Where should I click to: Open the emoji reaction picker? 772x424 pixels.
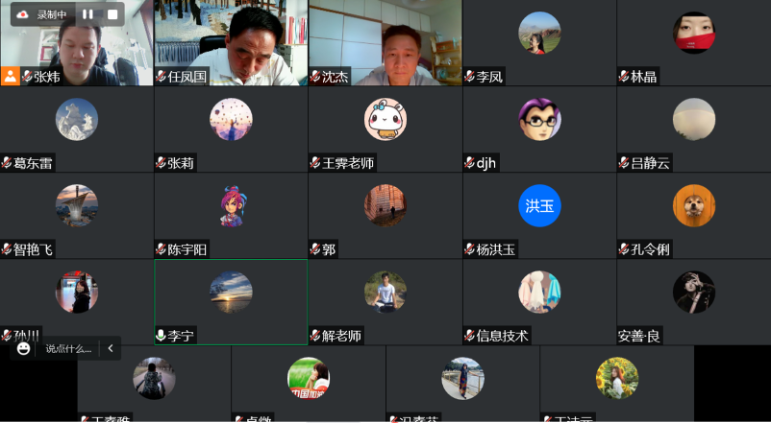pos(23,349)
